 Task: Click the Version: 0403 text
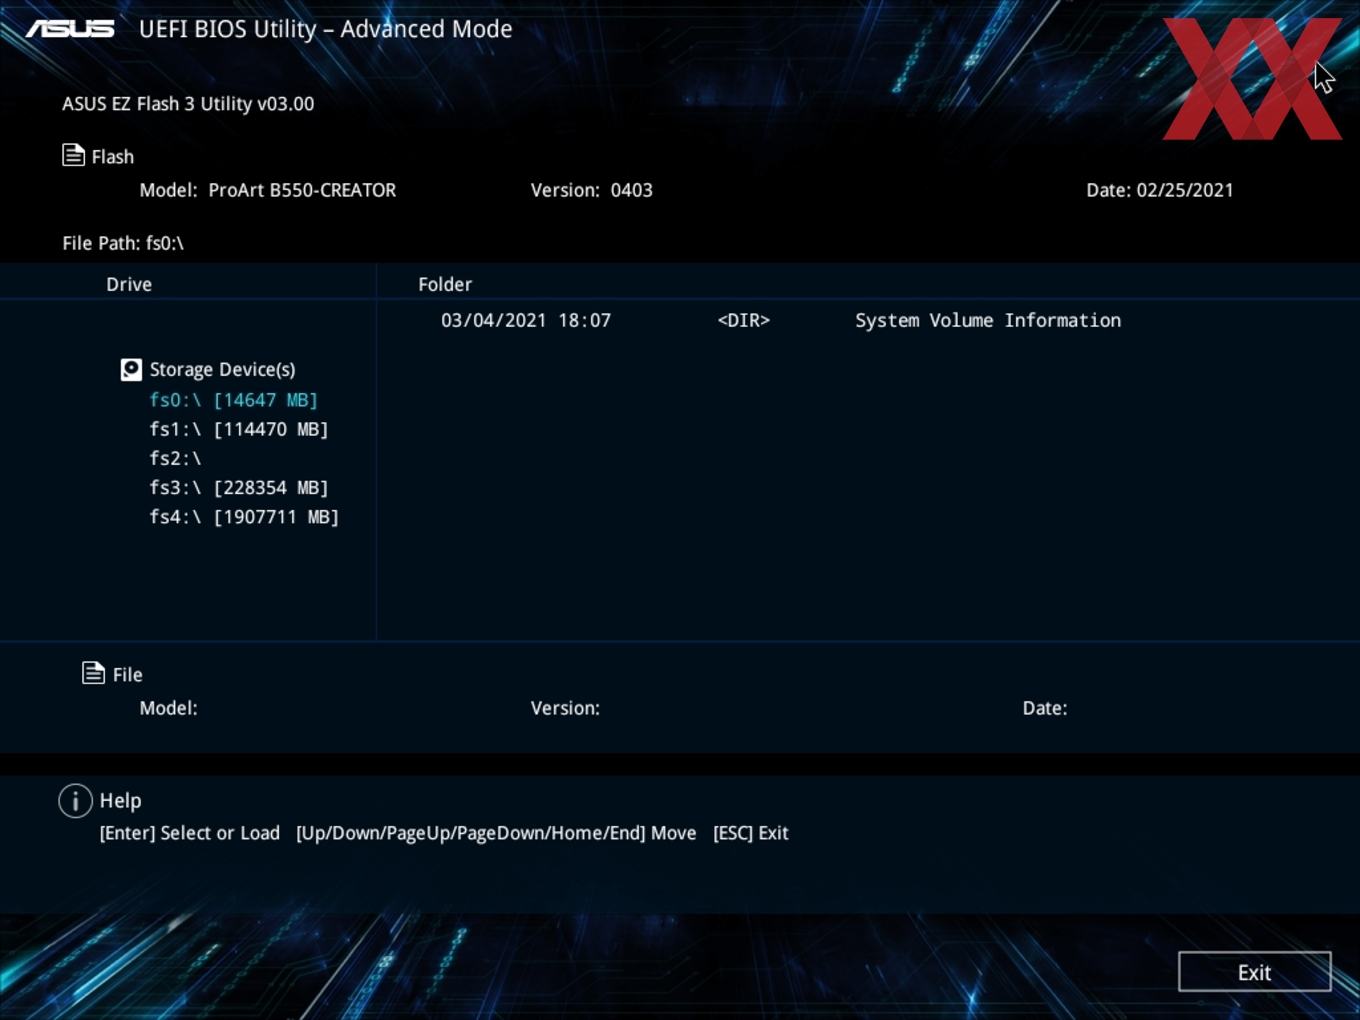coord(591,190)
